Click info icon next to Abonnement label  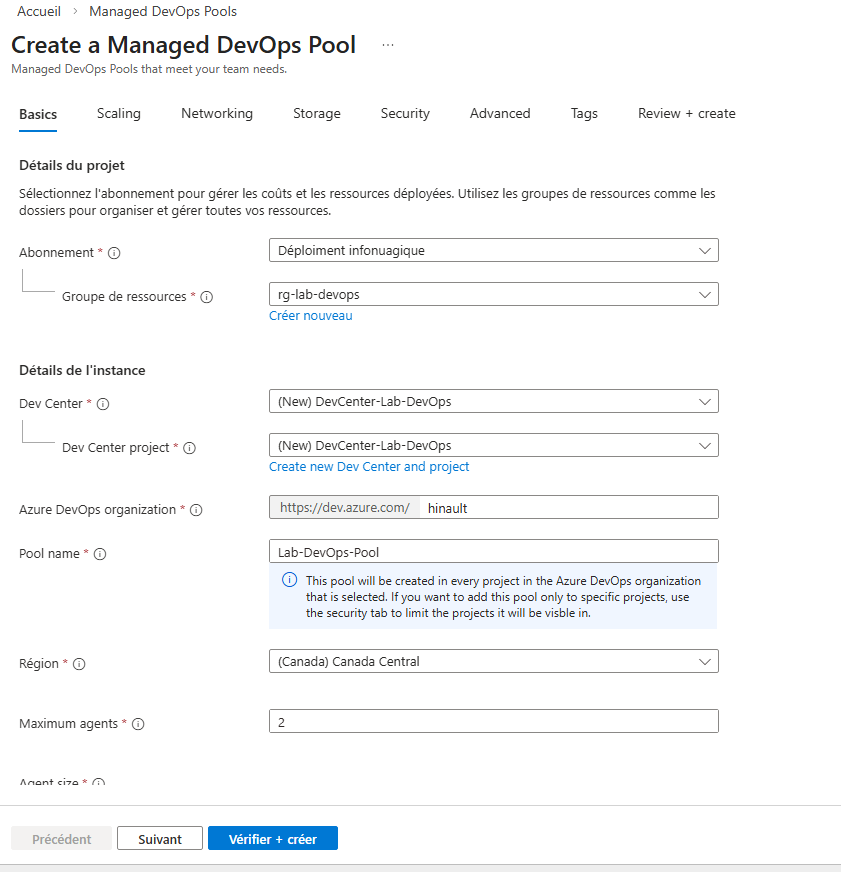[114, 253]
